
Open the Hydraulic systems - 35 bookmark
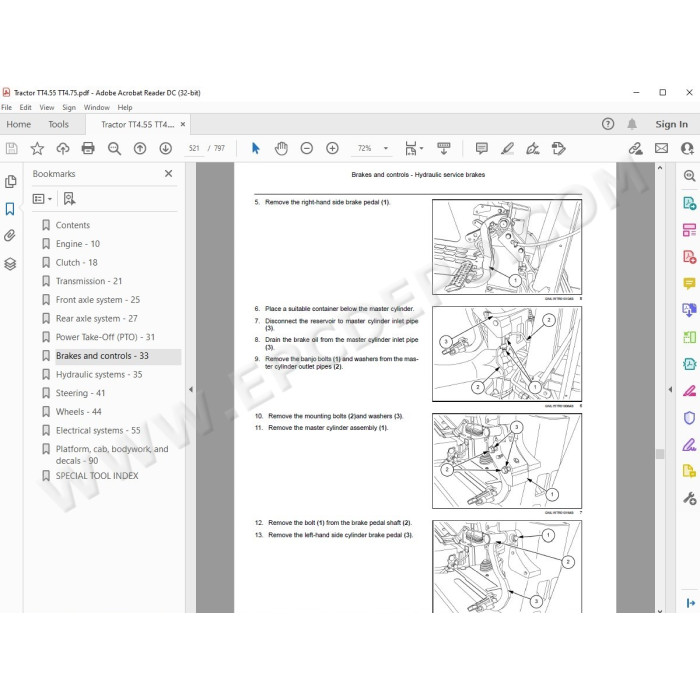click(x=99, y=375)
